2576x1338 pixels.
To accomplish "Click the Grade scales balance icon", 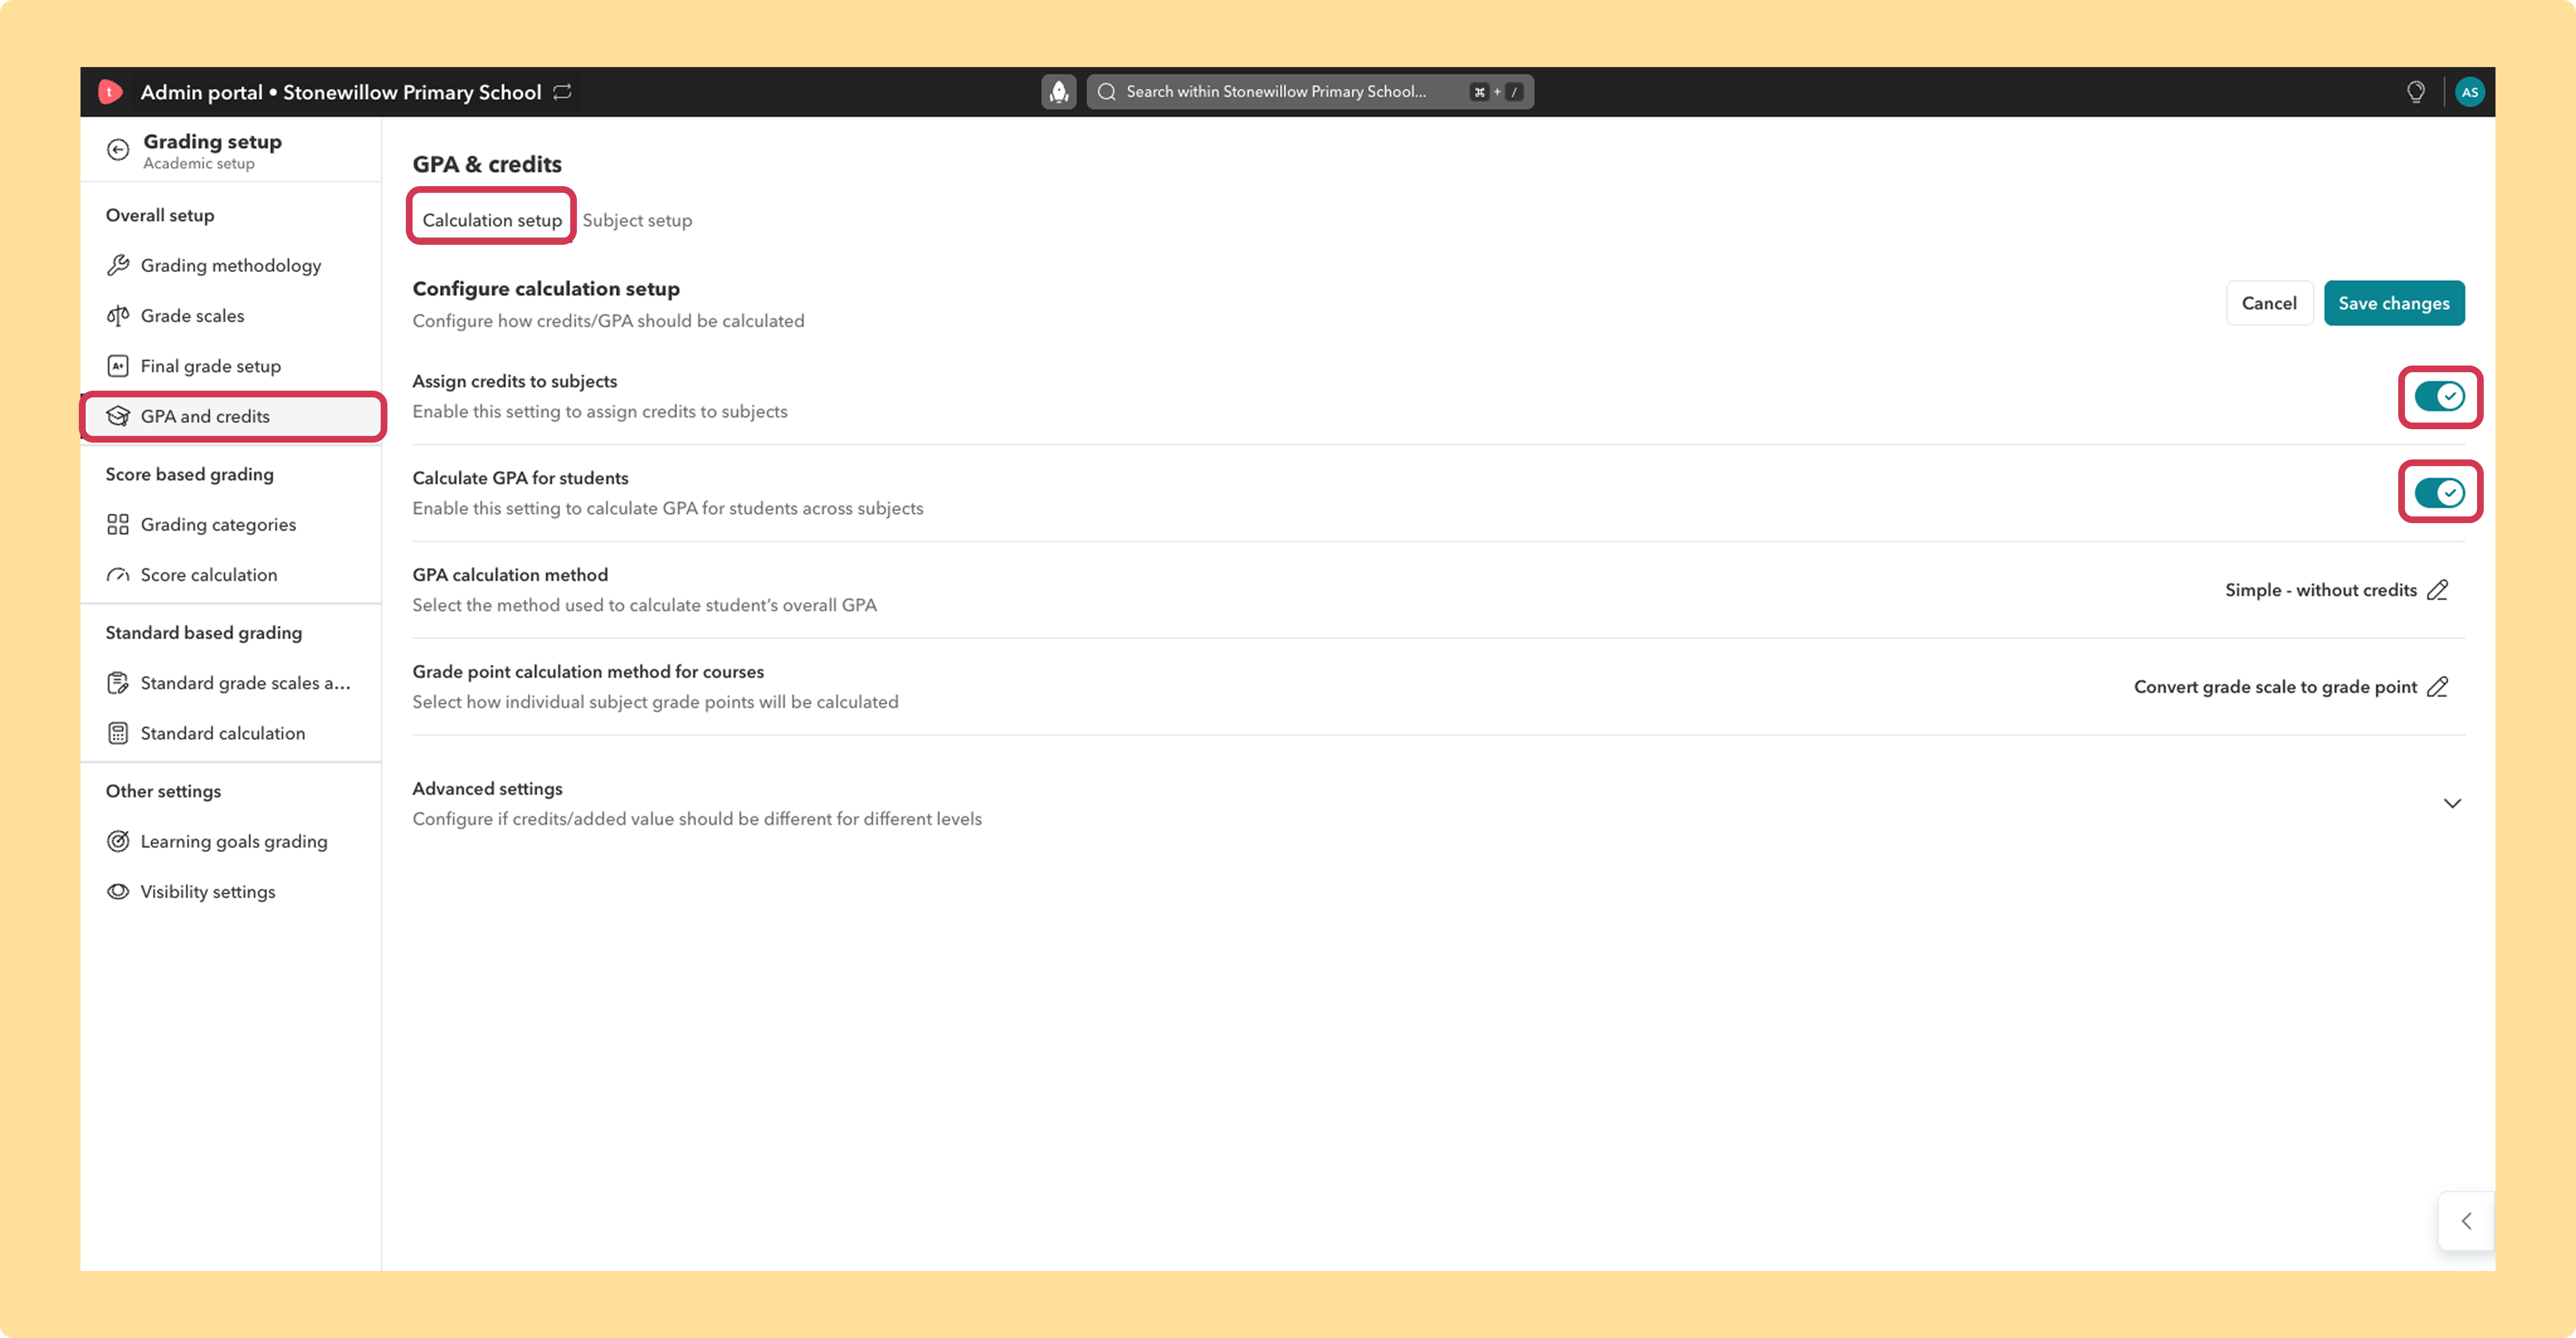I will tap(118, 316).
